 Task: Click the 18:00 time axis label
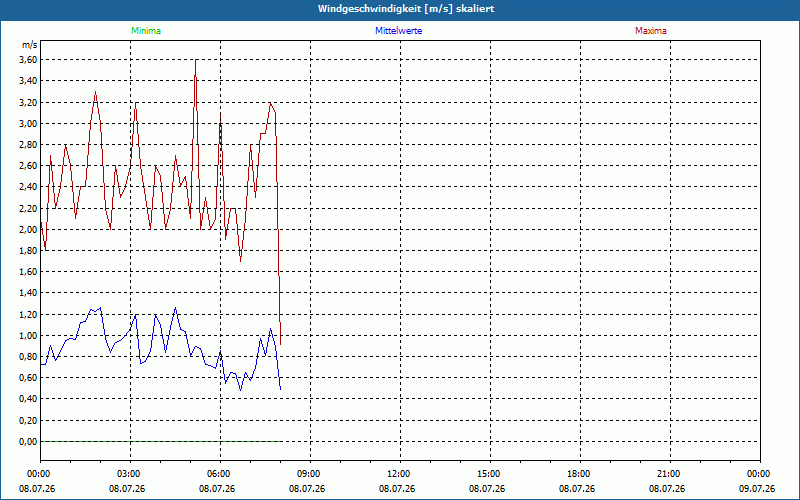(x=580, y=474)
